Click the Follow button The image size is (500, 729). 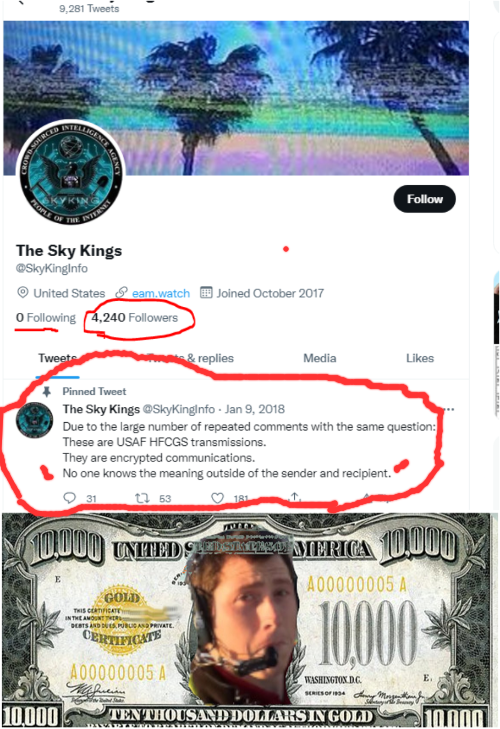point(424,199)
